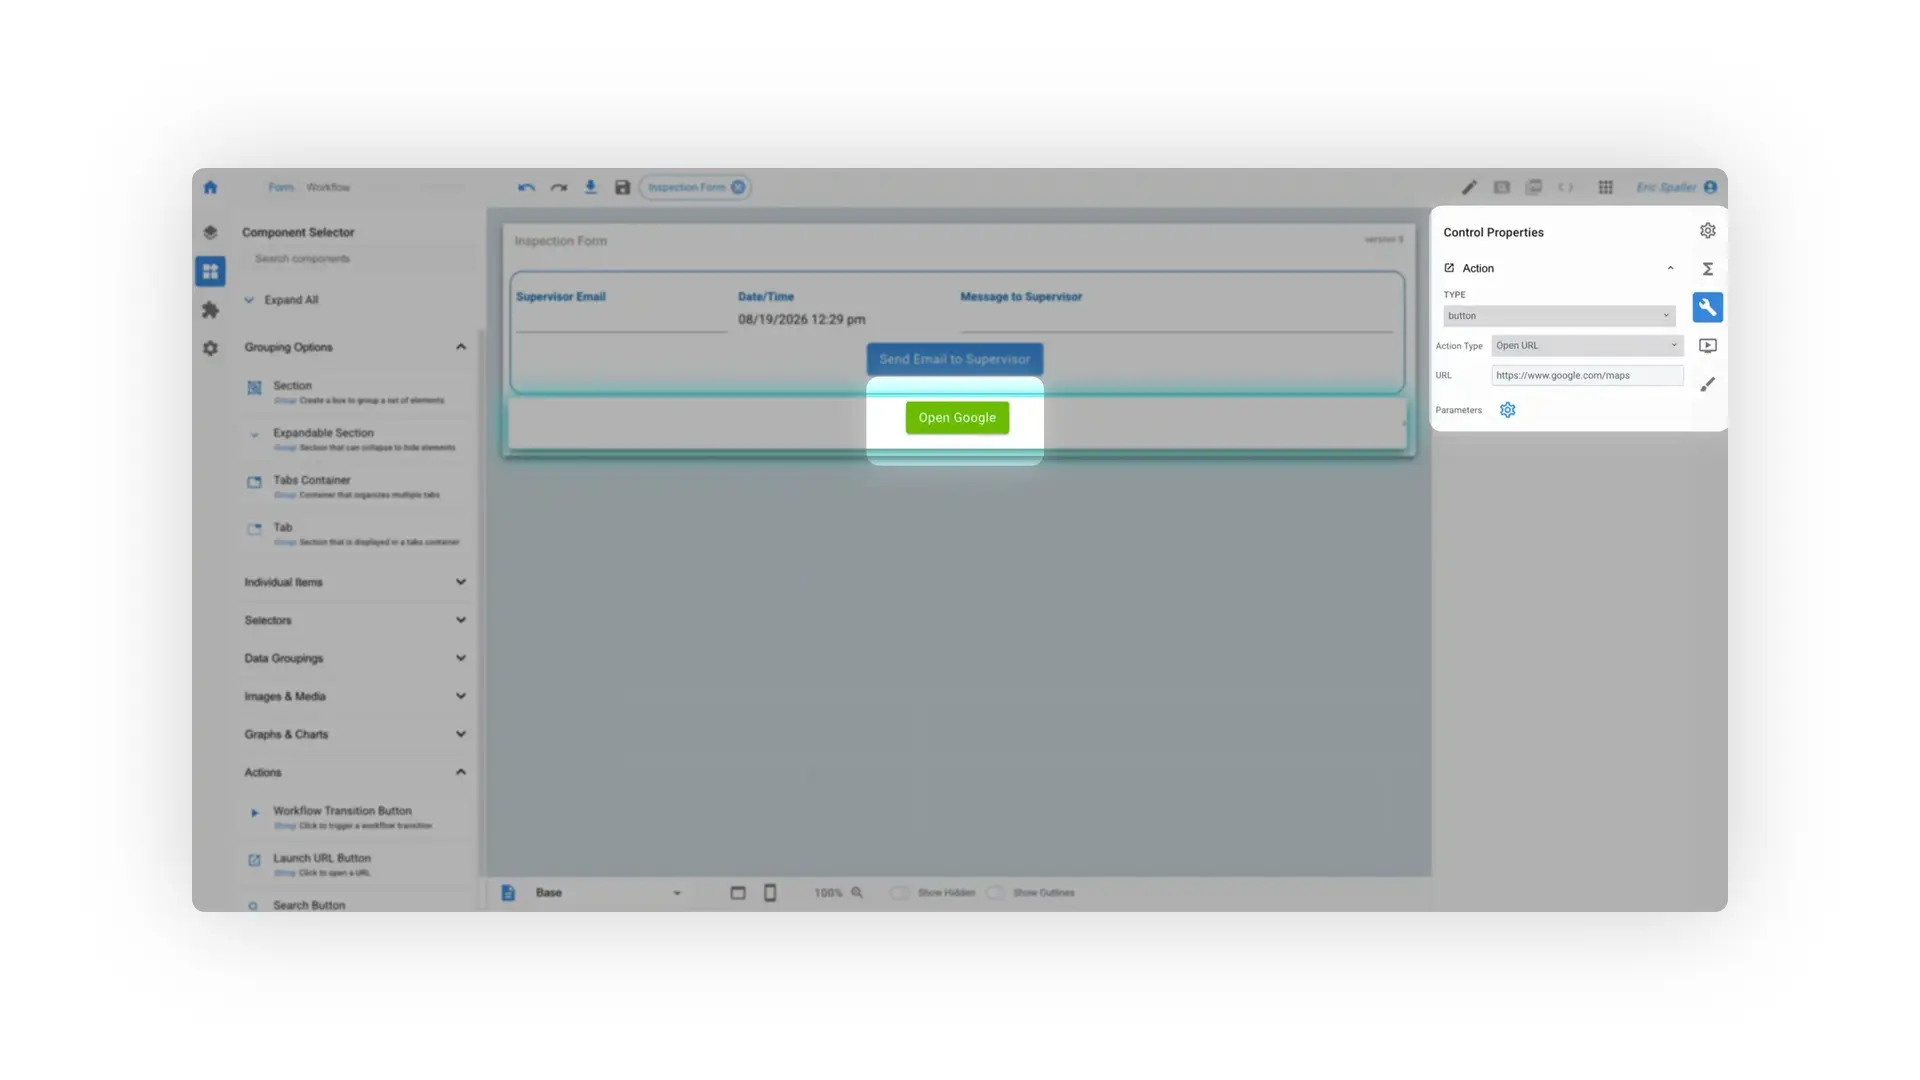Open the Action Type dropdown

[x=1587, y=346]
